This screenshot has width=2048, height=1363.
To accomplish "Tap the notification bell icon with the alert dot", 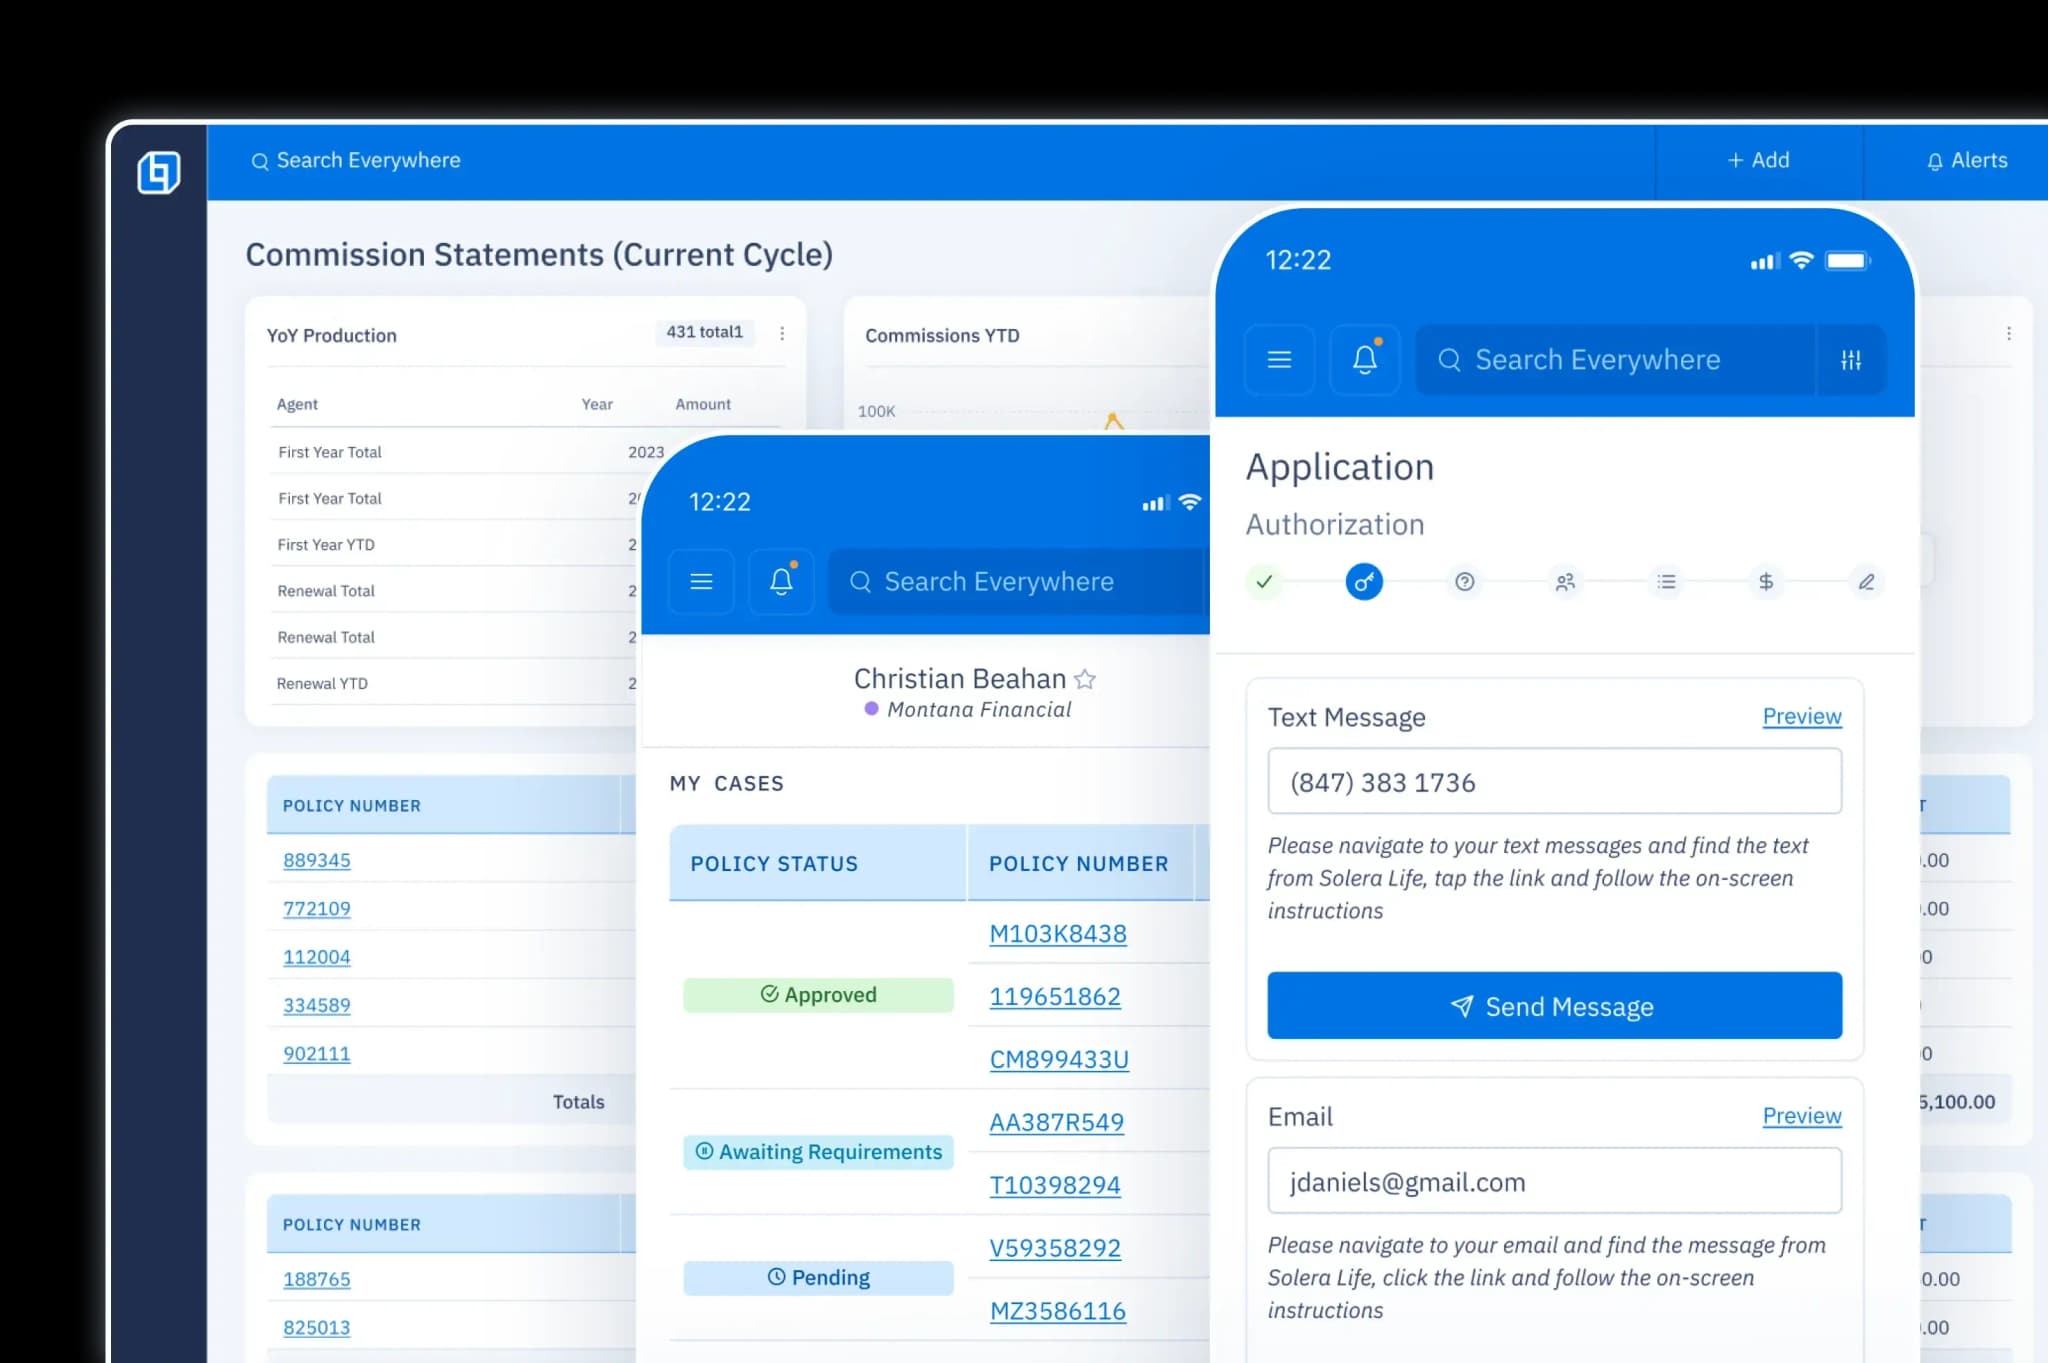I will 1364,359.
